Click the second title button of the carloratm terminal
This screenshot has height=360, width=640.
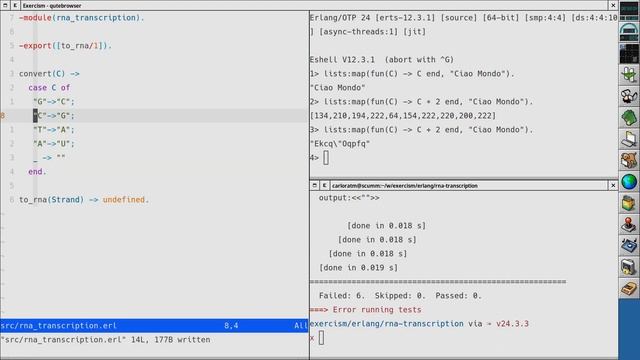click(x=324, y=185)
